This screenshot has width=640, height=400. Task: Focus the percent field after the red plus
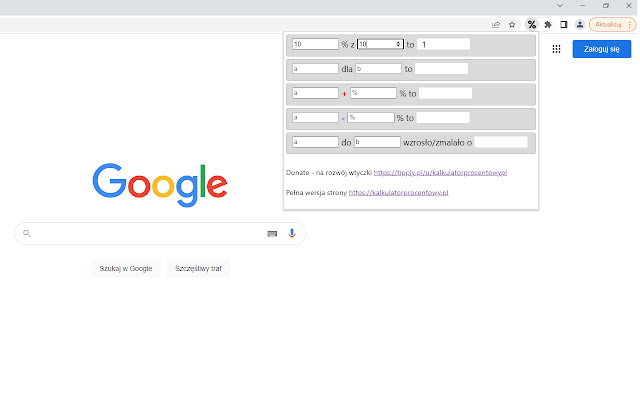click(x=373, y=93)
